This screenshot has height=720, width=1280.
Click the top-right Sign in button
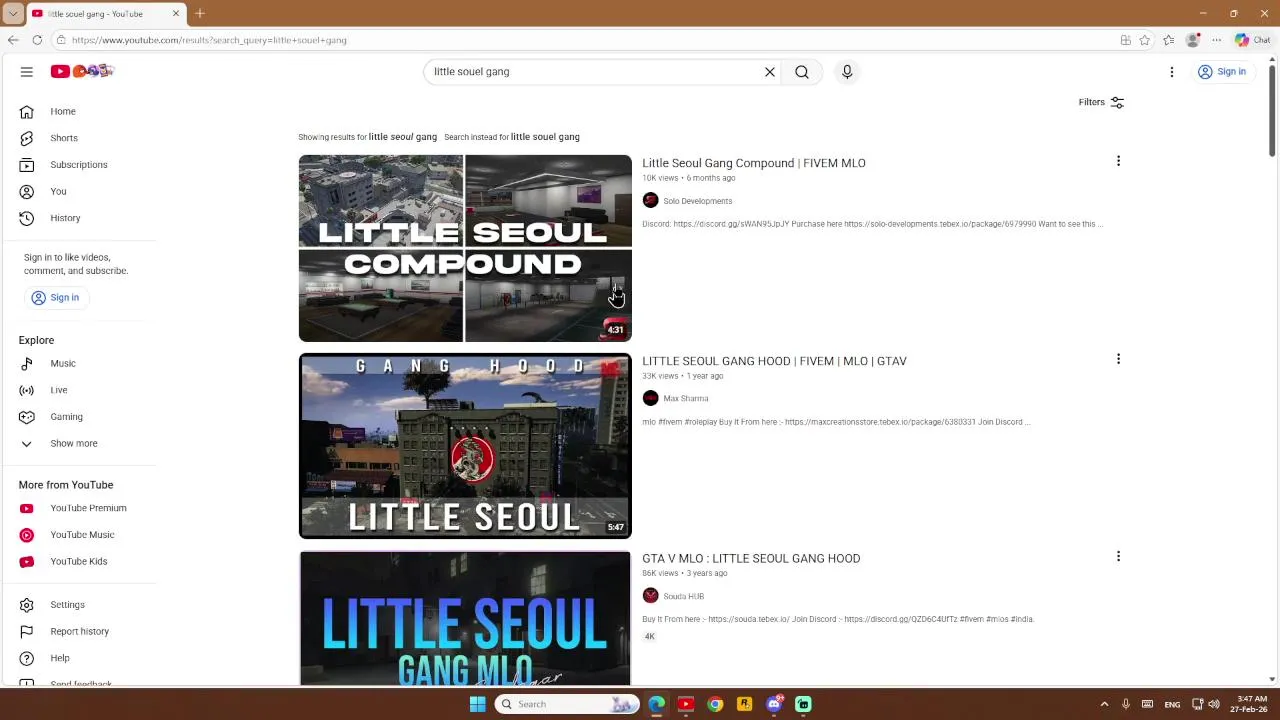1222,72
